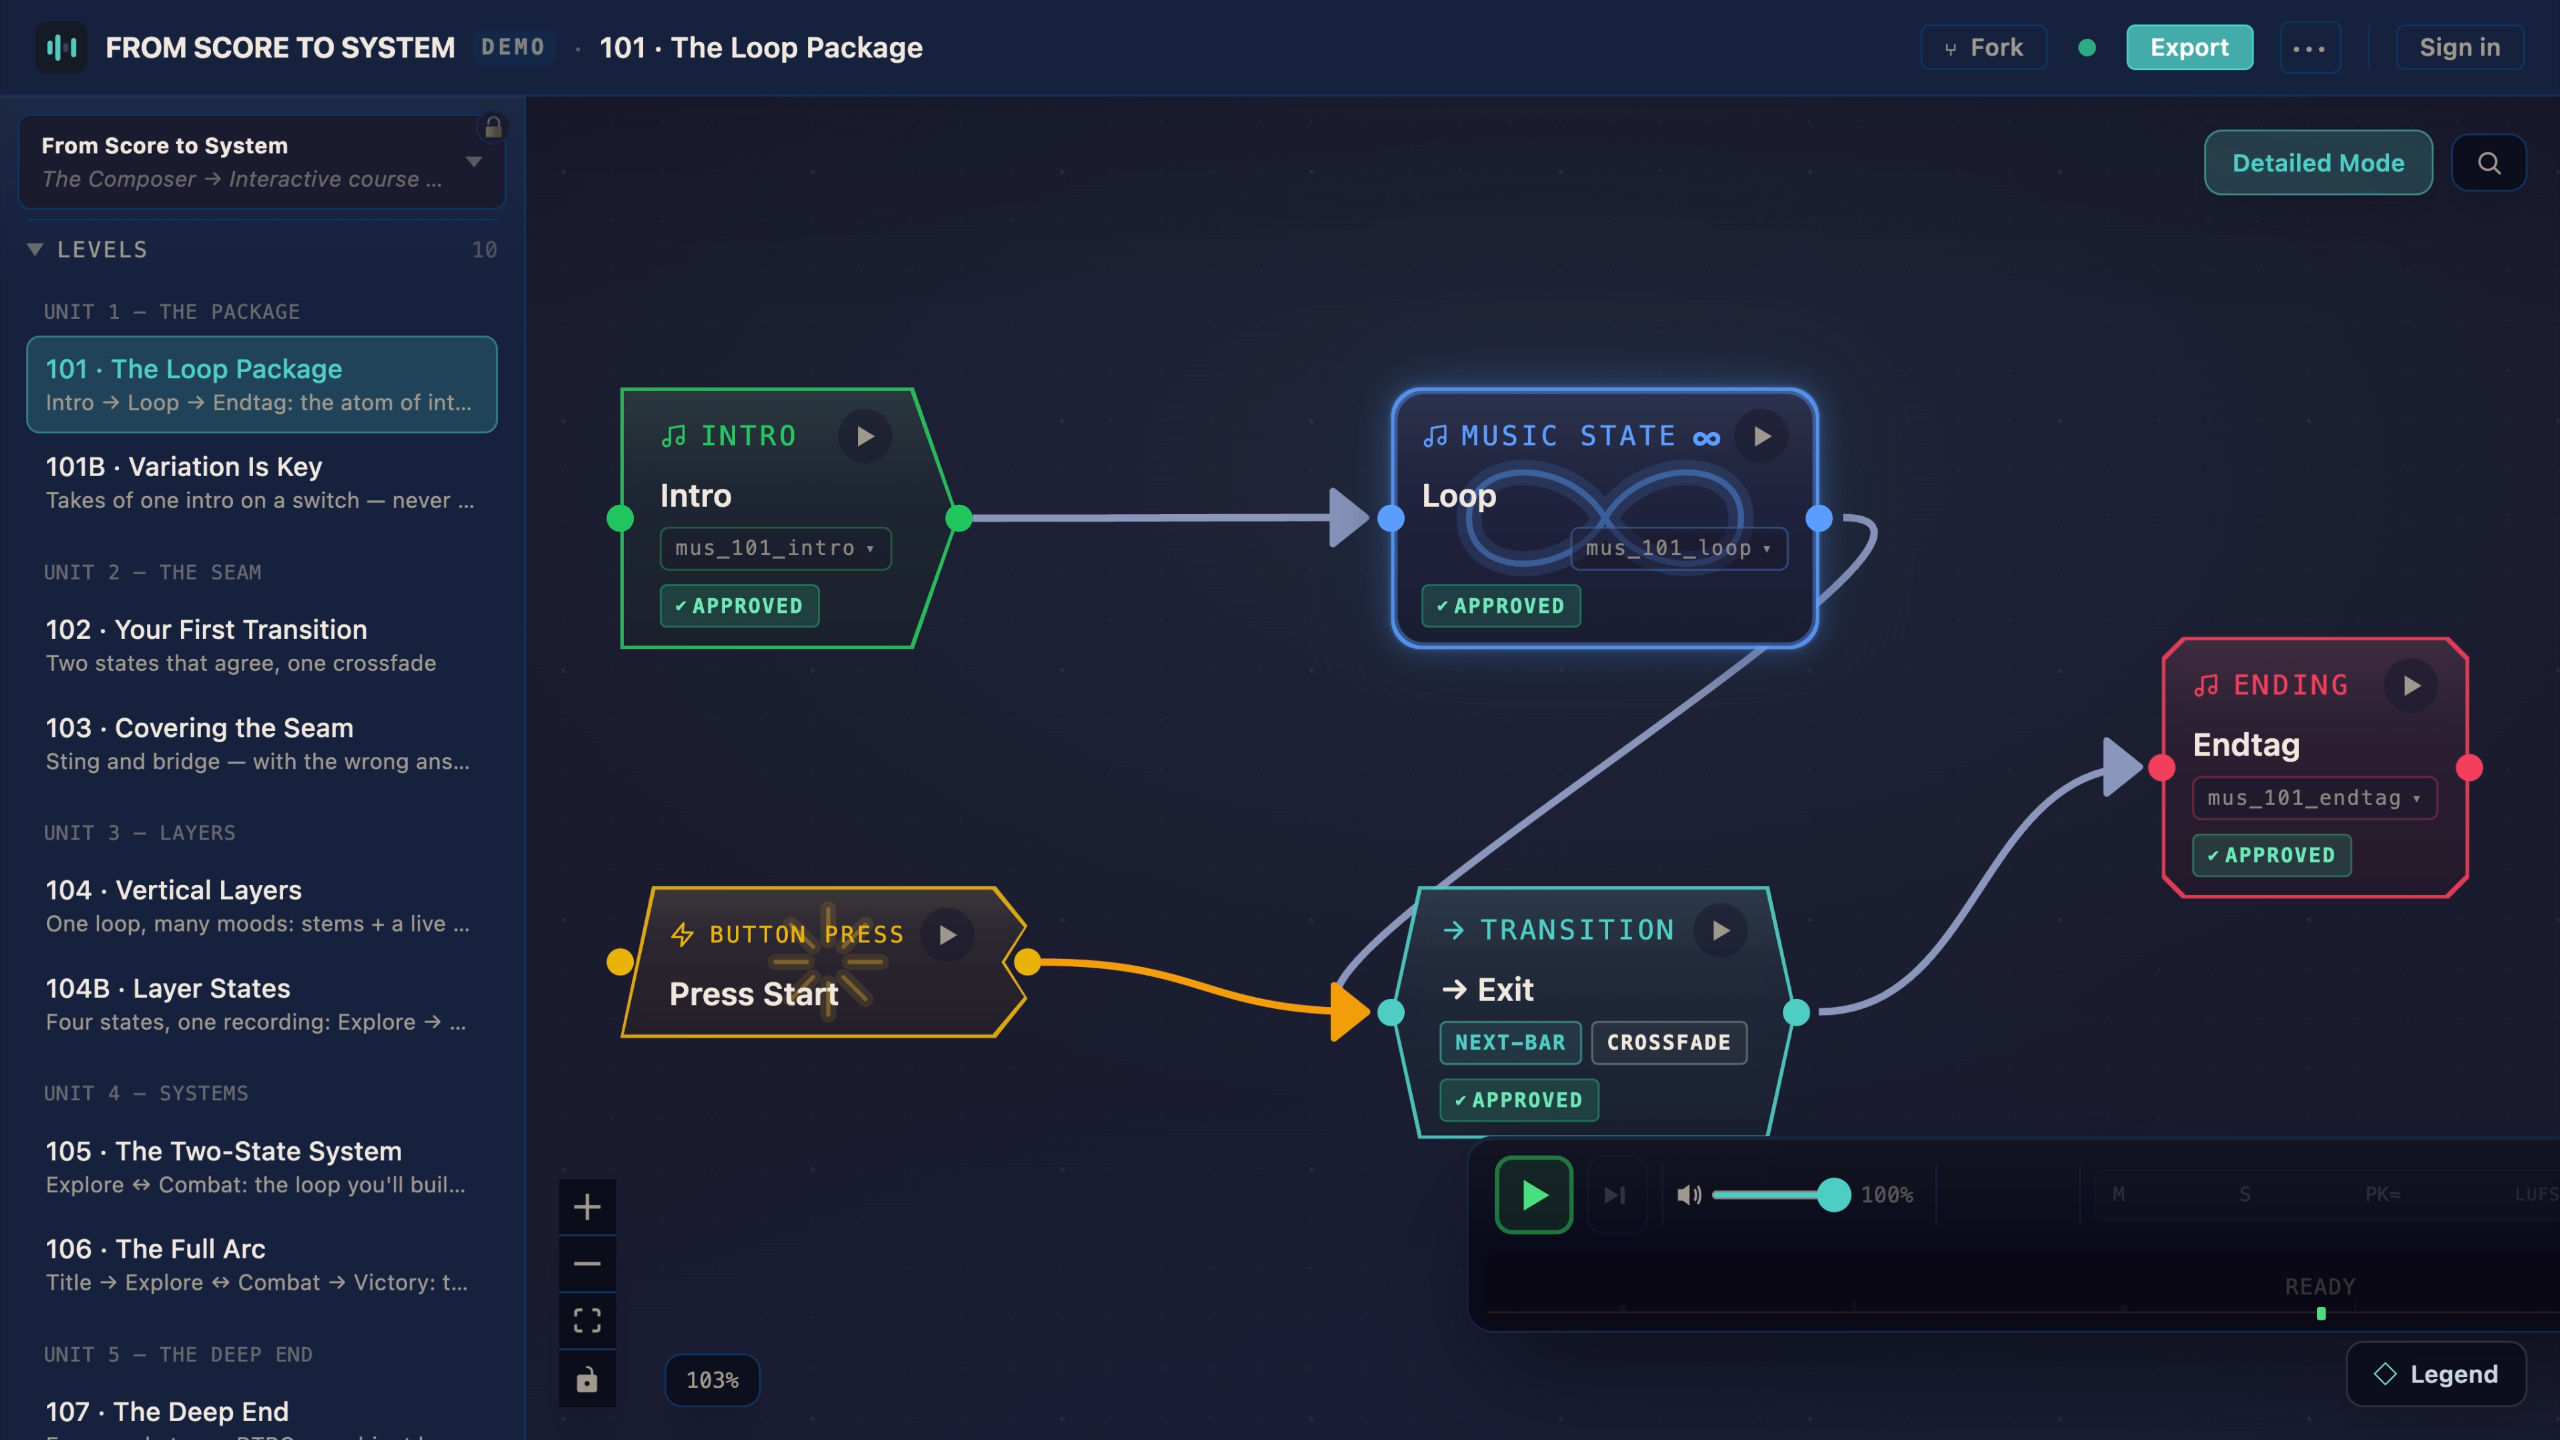Toggle the CROSSFADE option on the transition
2560x1440 pixels.
(1668, 1042)
